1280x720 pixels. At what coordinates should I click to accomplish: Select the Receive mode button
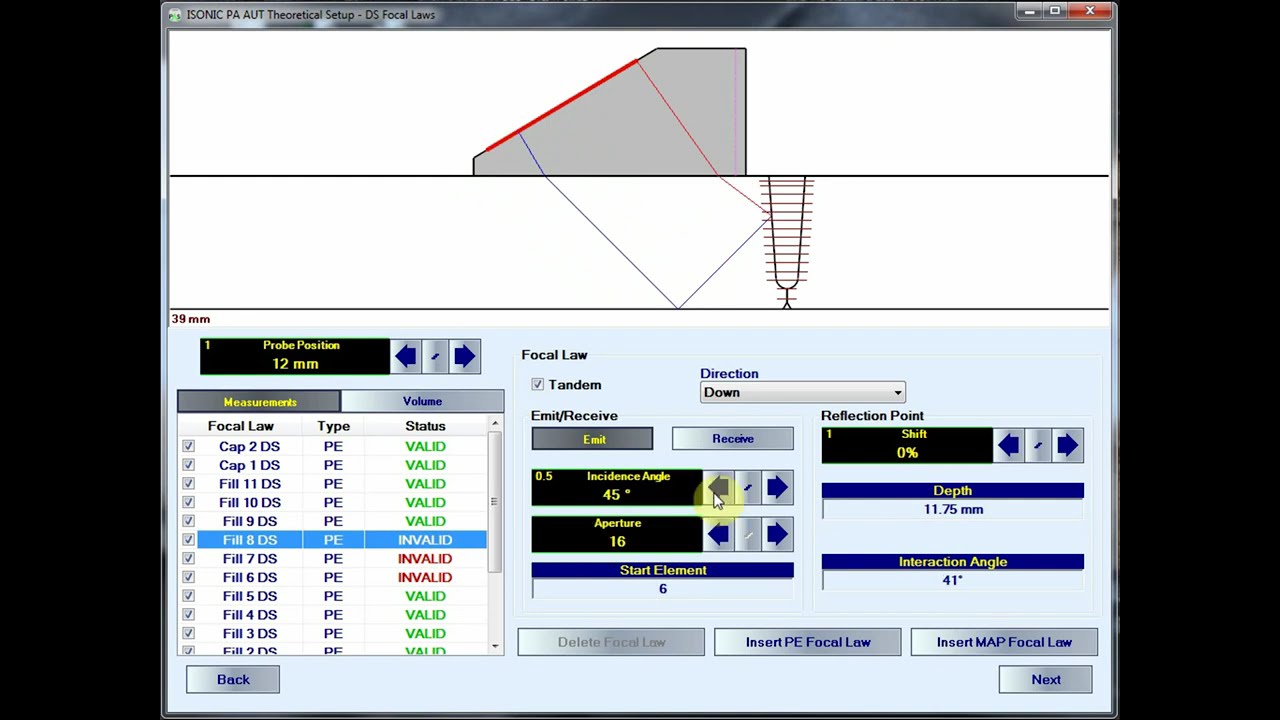[733, 439]
